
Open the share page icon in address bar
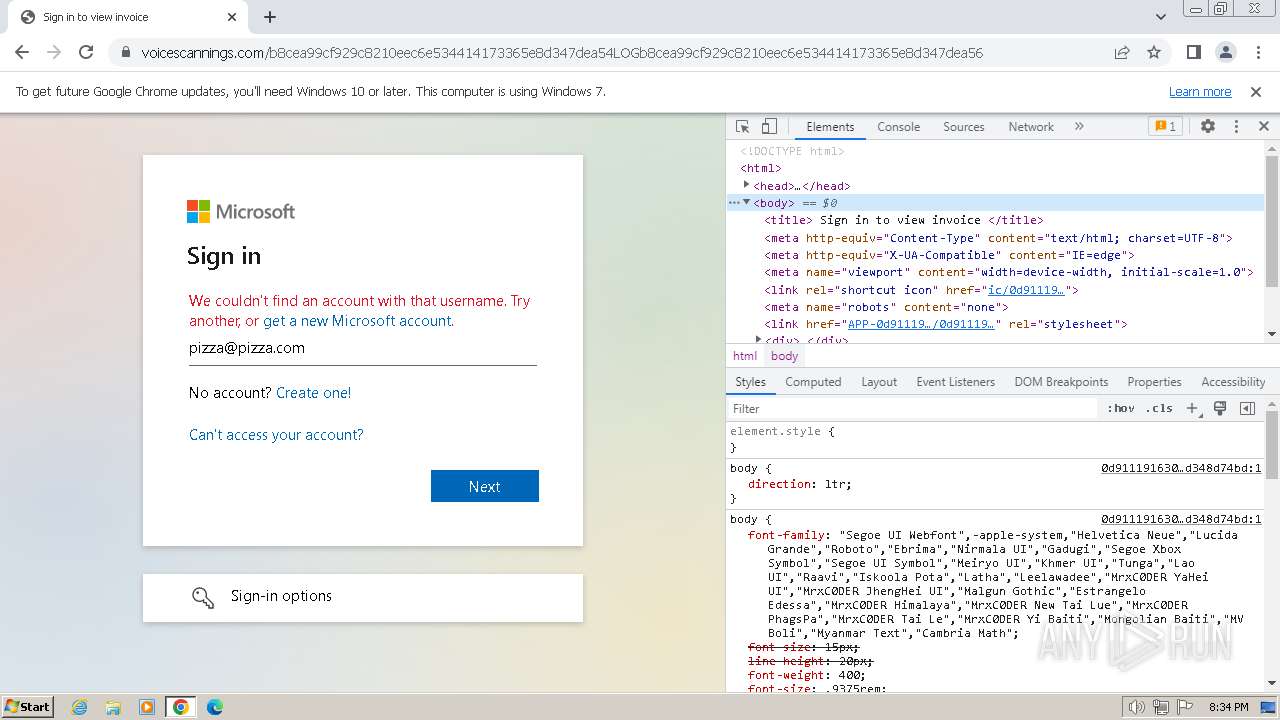click(1122, 53)
